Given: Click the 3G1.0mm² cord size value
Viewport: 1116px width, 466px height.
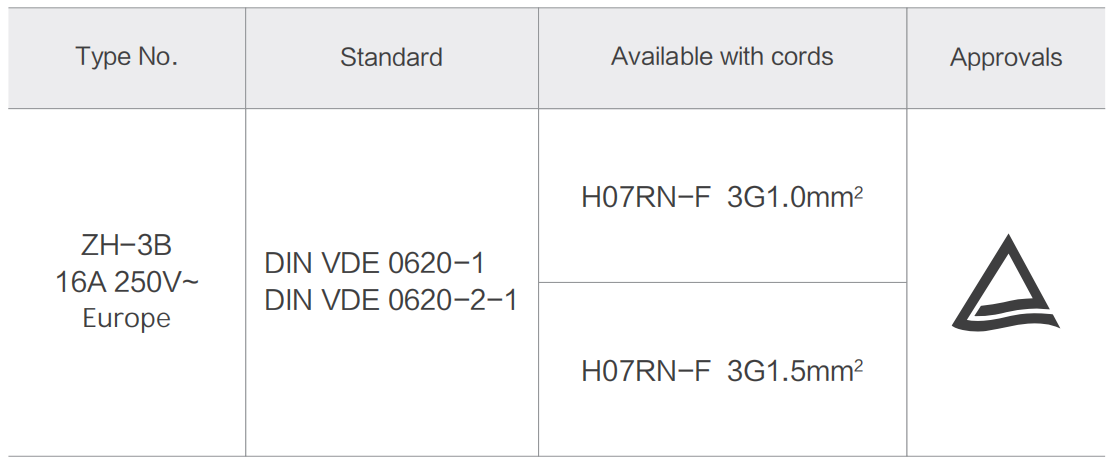Looking at the screenshot, I should 795,197.
